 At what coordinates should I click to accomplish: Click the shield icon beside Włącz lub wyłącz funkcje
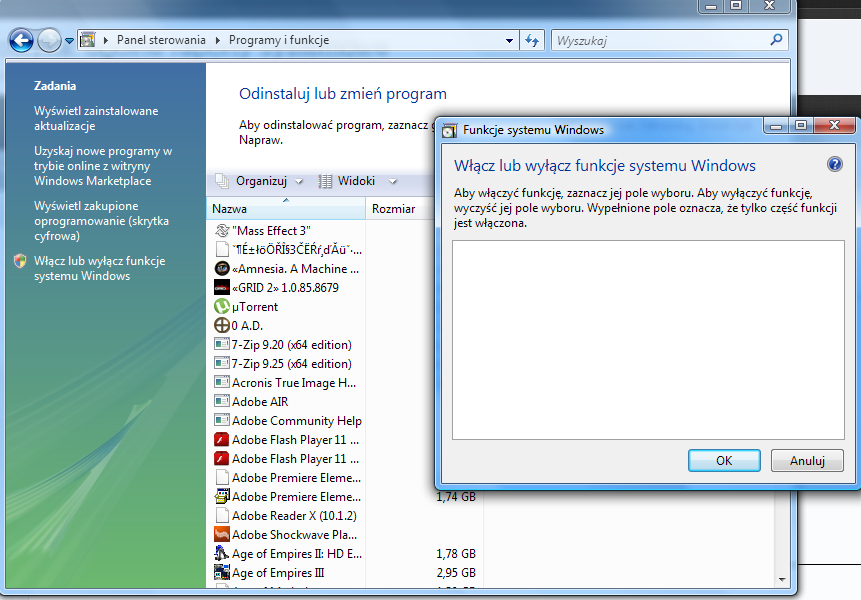coord(20,261)
